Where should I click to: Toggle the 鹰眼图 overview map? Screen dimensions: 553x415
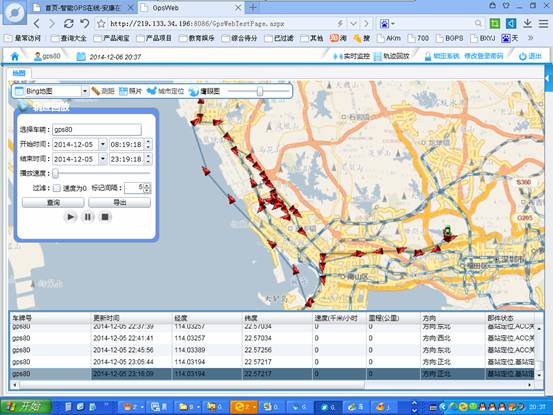(x=204, y=91)
